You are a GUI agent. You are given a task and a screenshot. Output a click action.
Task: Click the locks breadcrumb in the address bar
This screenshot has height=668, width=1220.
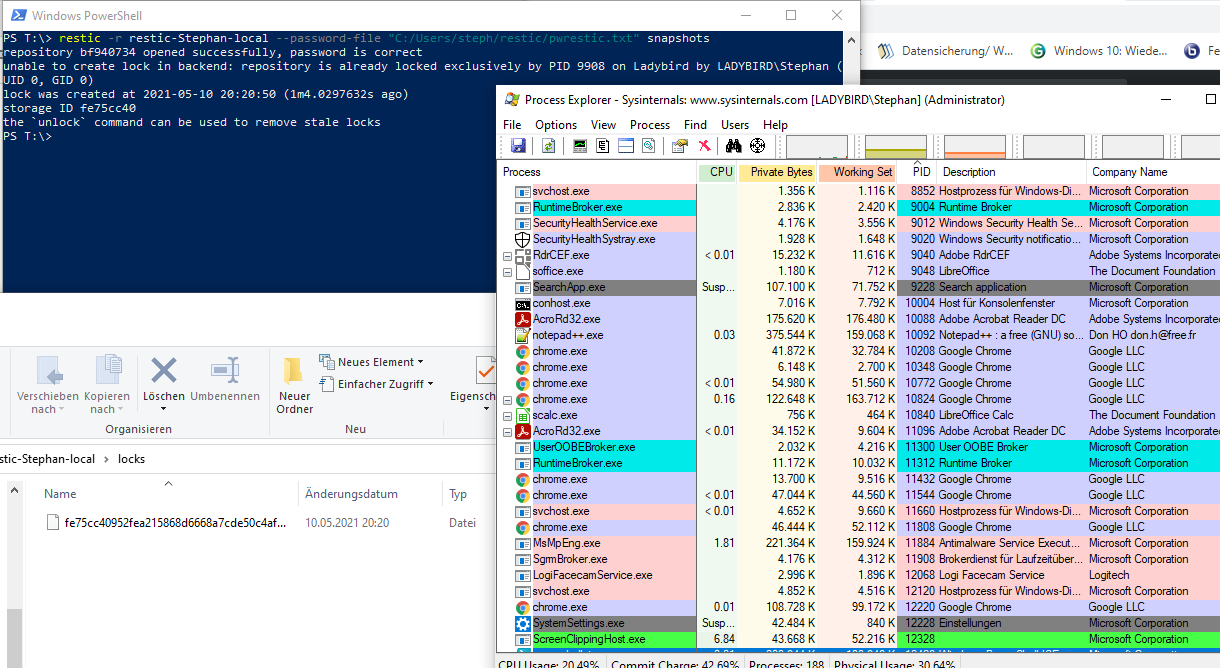[131, 459]
